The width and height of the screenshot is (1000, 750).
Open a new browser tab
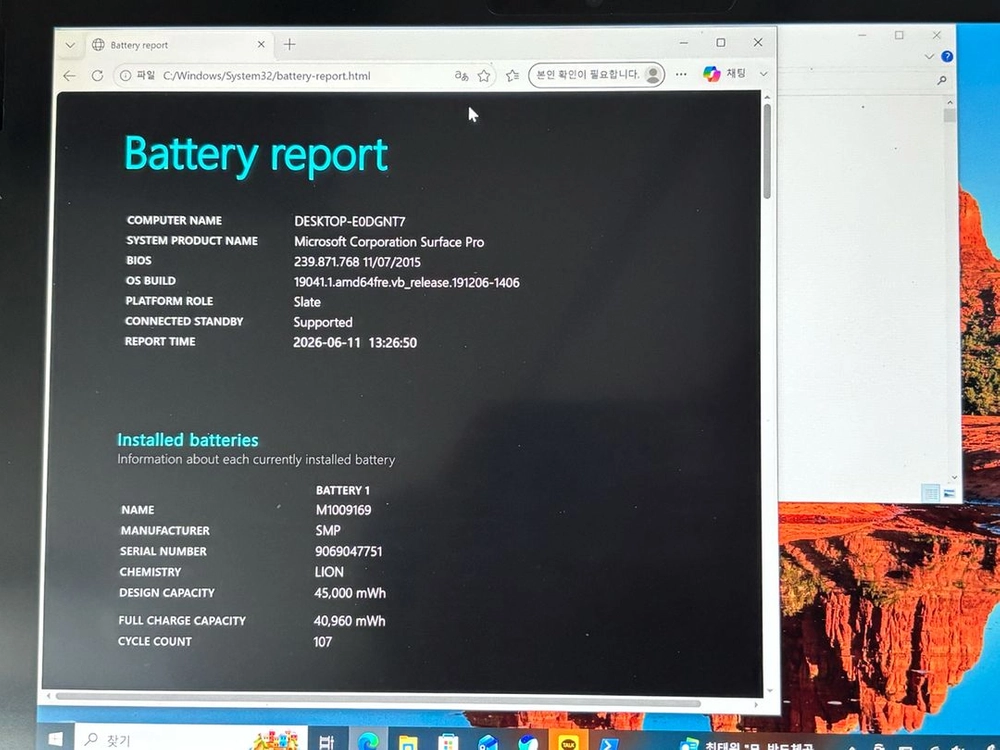point(290,44)
